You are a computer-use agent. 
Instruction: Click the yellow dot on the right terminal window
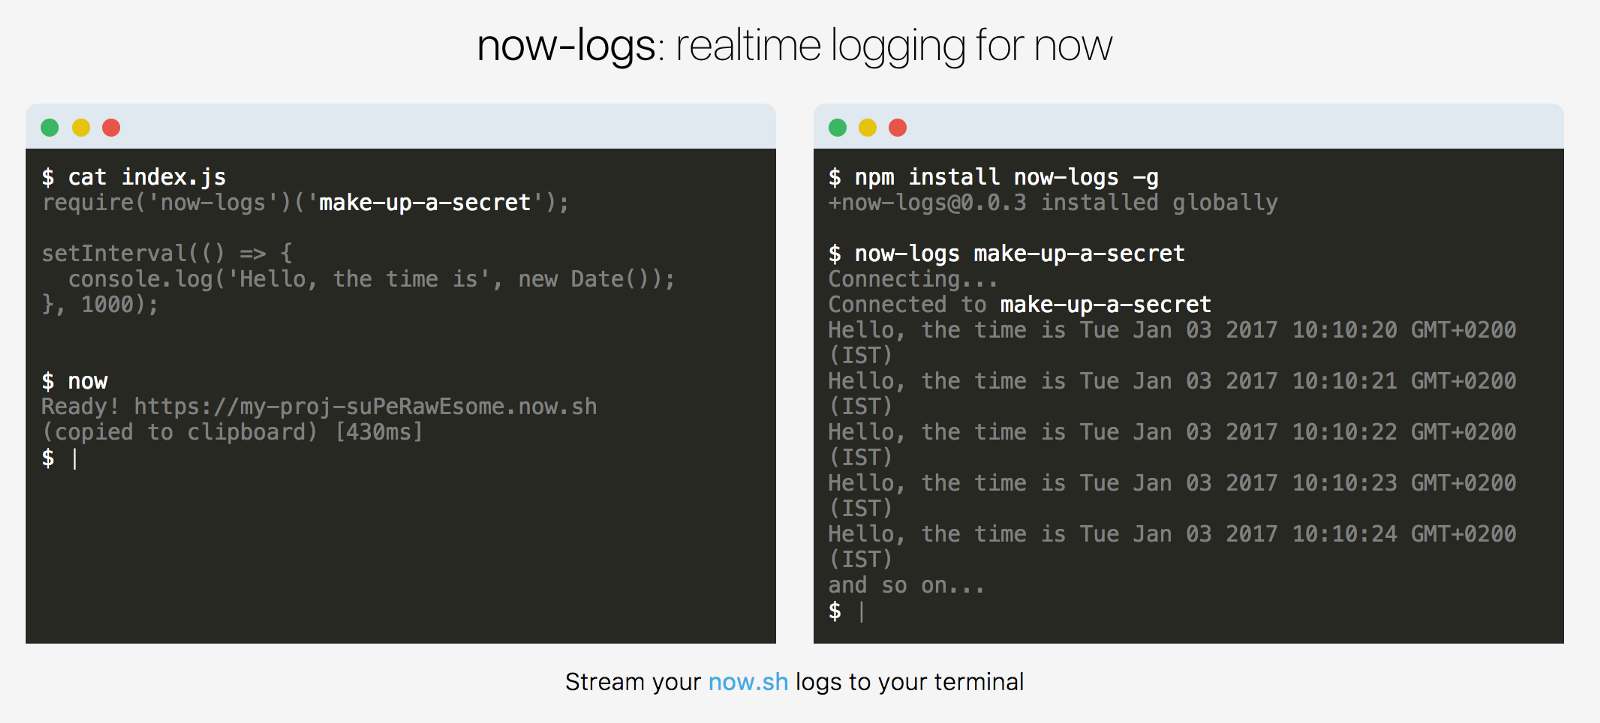868,127
